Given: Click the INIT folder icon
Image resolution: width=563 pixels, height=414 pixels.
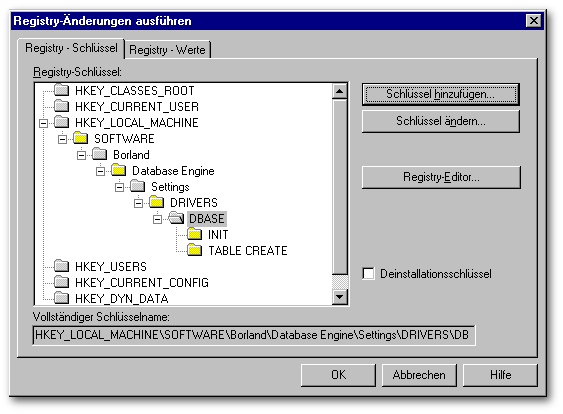Looking at the screenshot, I should [x=195, y=234].
